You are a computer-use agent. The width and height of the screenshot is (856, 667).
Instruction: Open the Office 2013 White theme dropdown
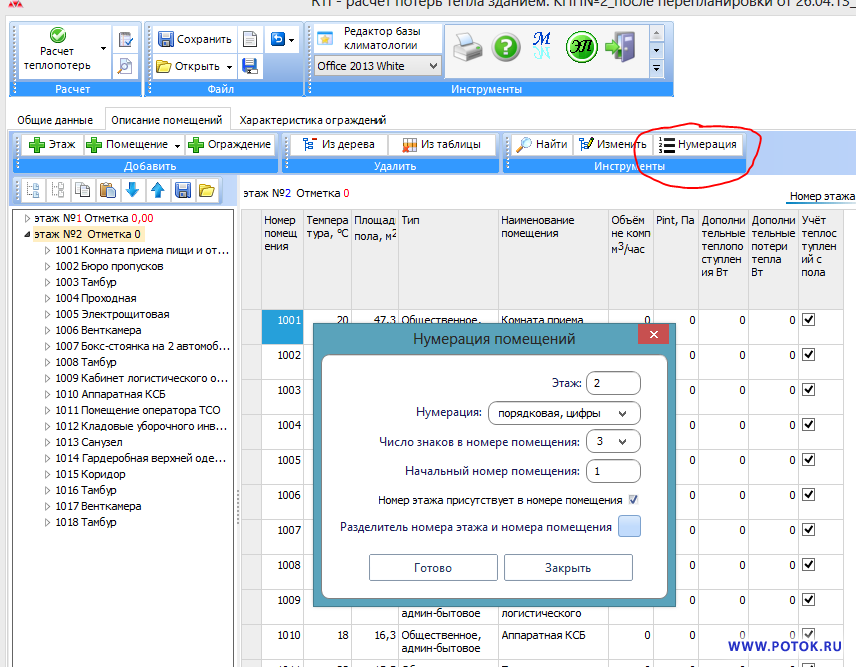(x=378, y=66)
